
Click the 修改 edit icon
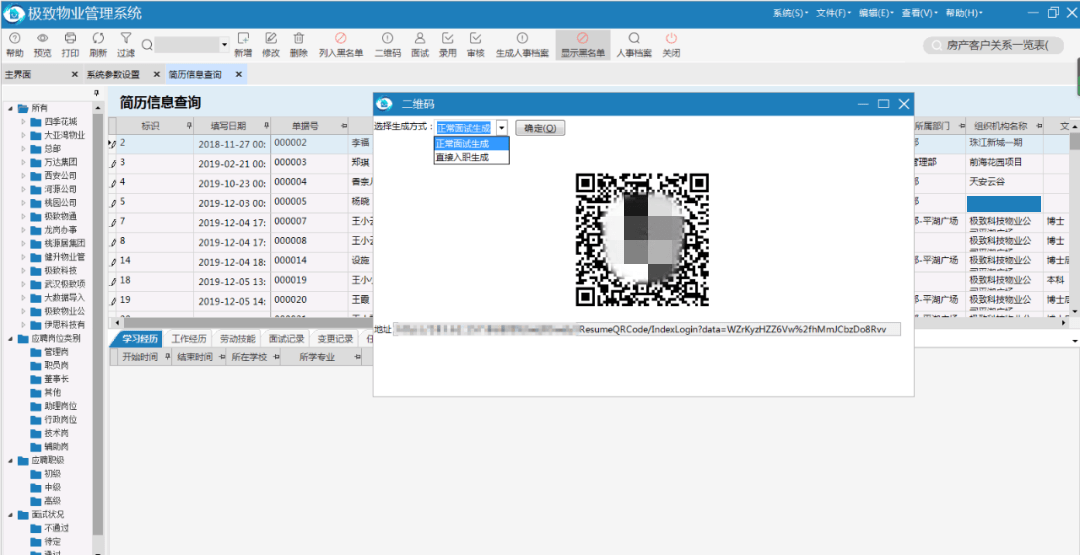click(x=271, y=39)
